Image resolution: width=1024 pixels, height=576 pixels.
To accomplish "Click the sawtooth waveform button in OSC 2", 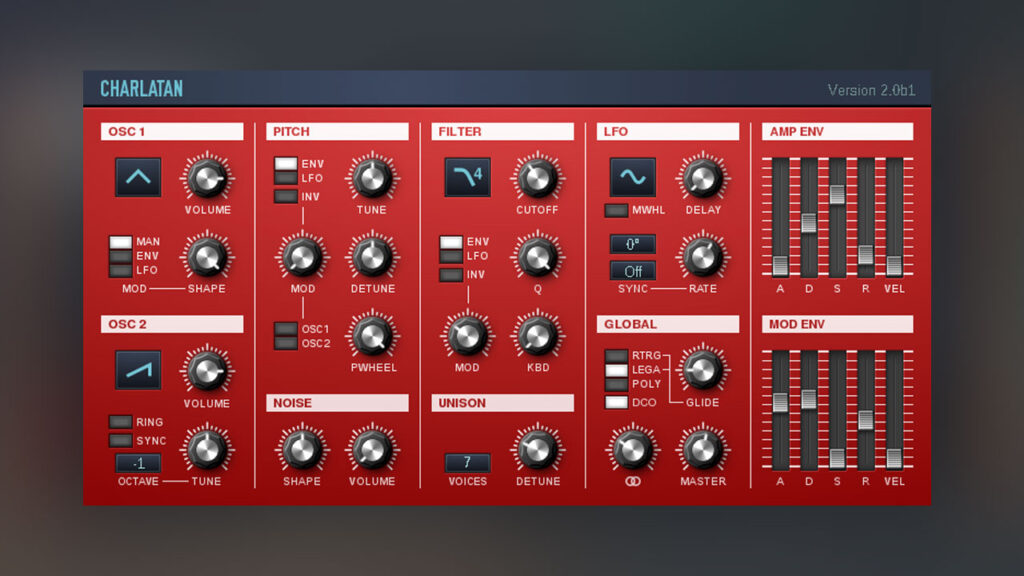I will (137, 369).
